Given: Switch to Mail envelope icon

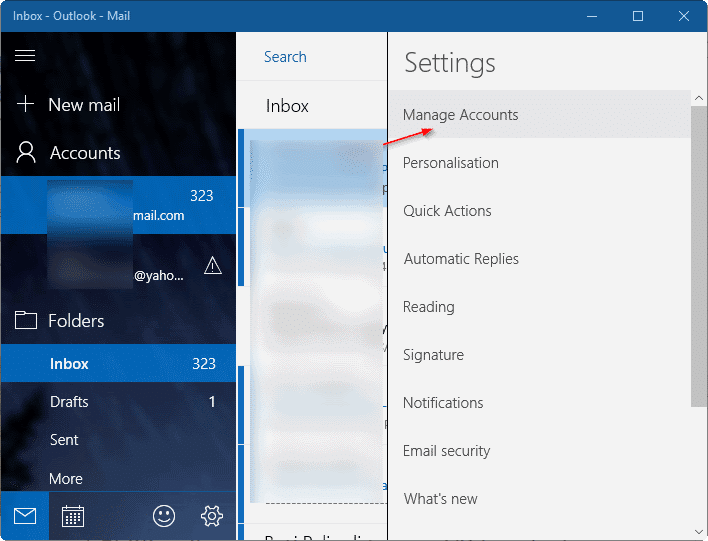Looking at the screenshot, I should coord(25,516).
